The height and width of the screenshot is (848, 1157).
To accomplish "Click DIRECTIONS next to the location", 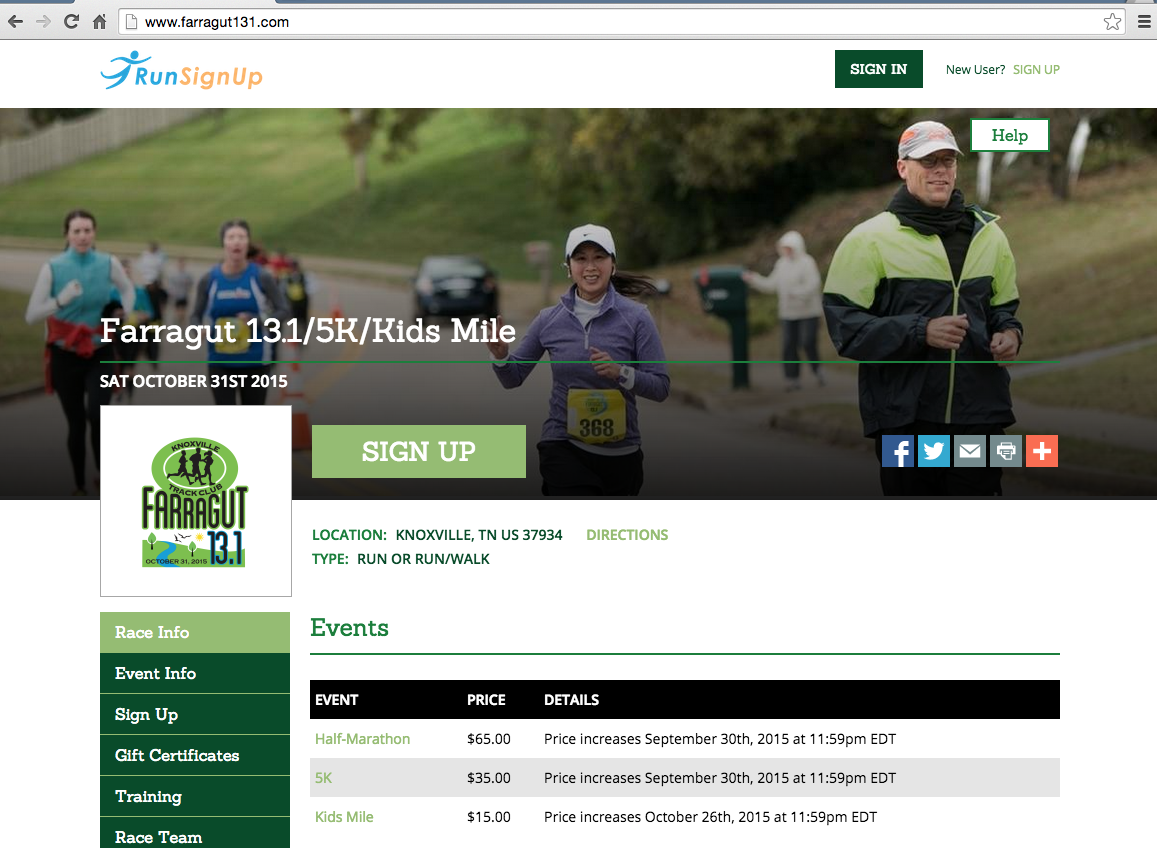I will 627,534.
